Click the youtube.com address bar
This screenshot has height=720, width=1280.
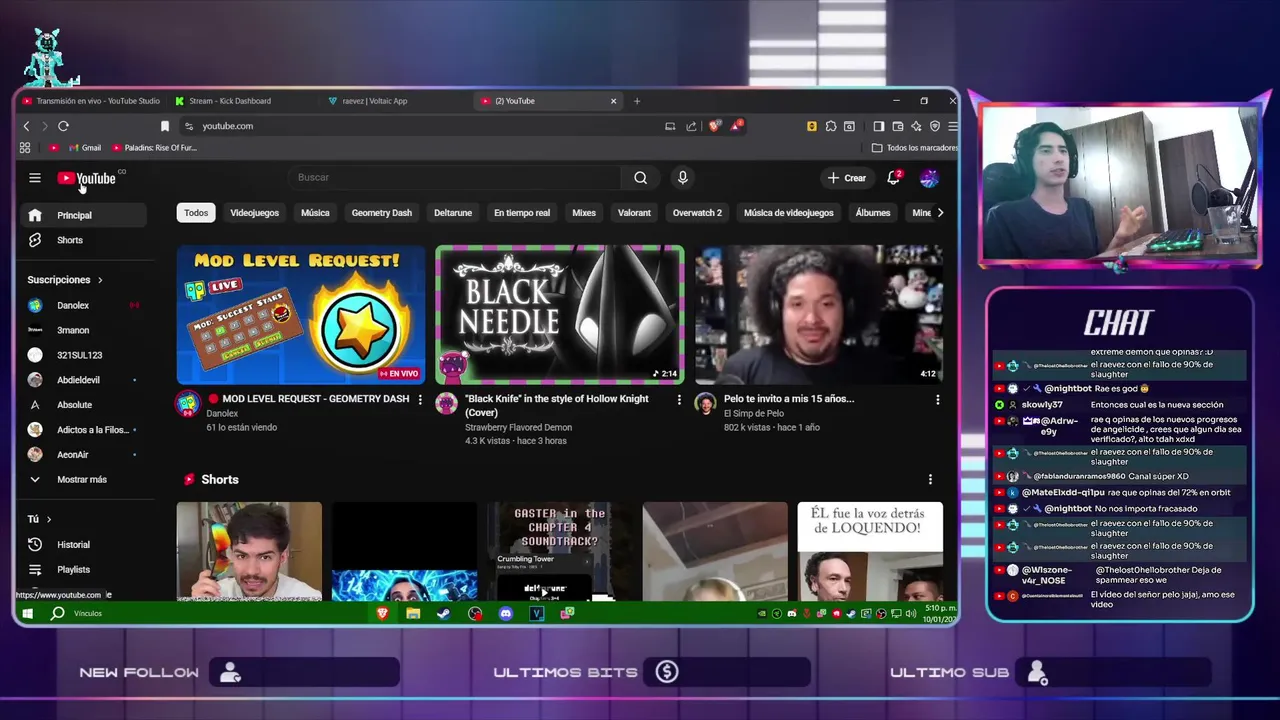(425, 126)
